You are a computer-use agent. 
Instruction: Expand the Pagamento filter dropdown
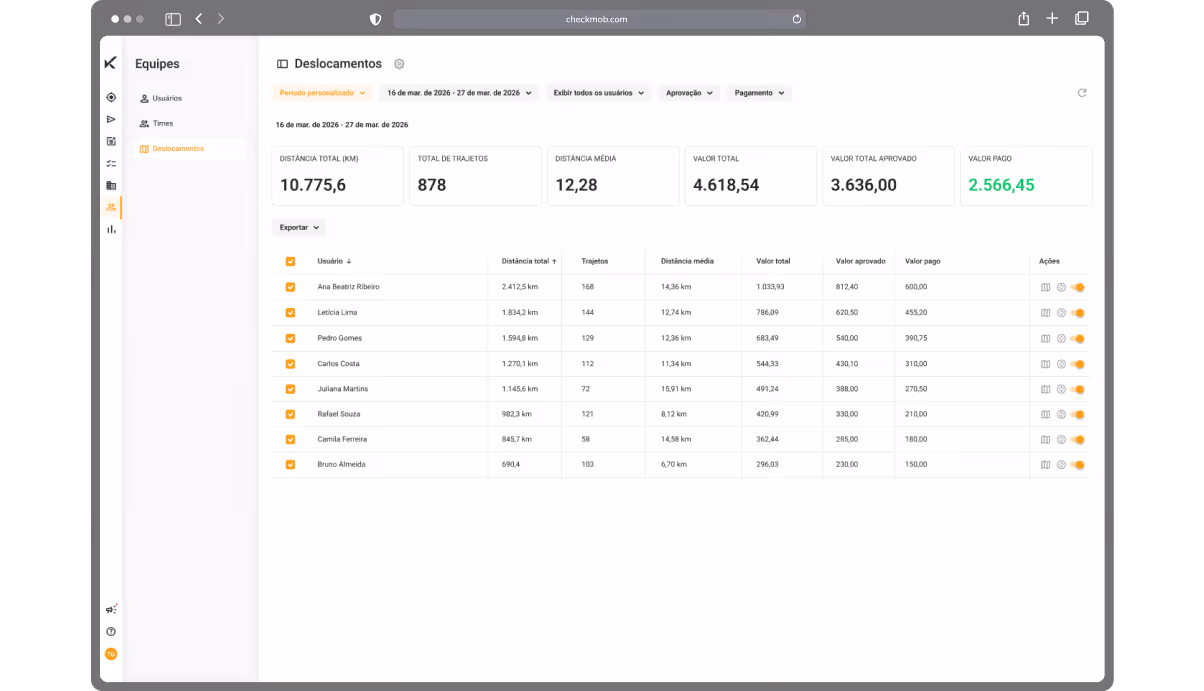[x=757, y=92]
